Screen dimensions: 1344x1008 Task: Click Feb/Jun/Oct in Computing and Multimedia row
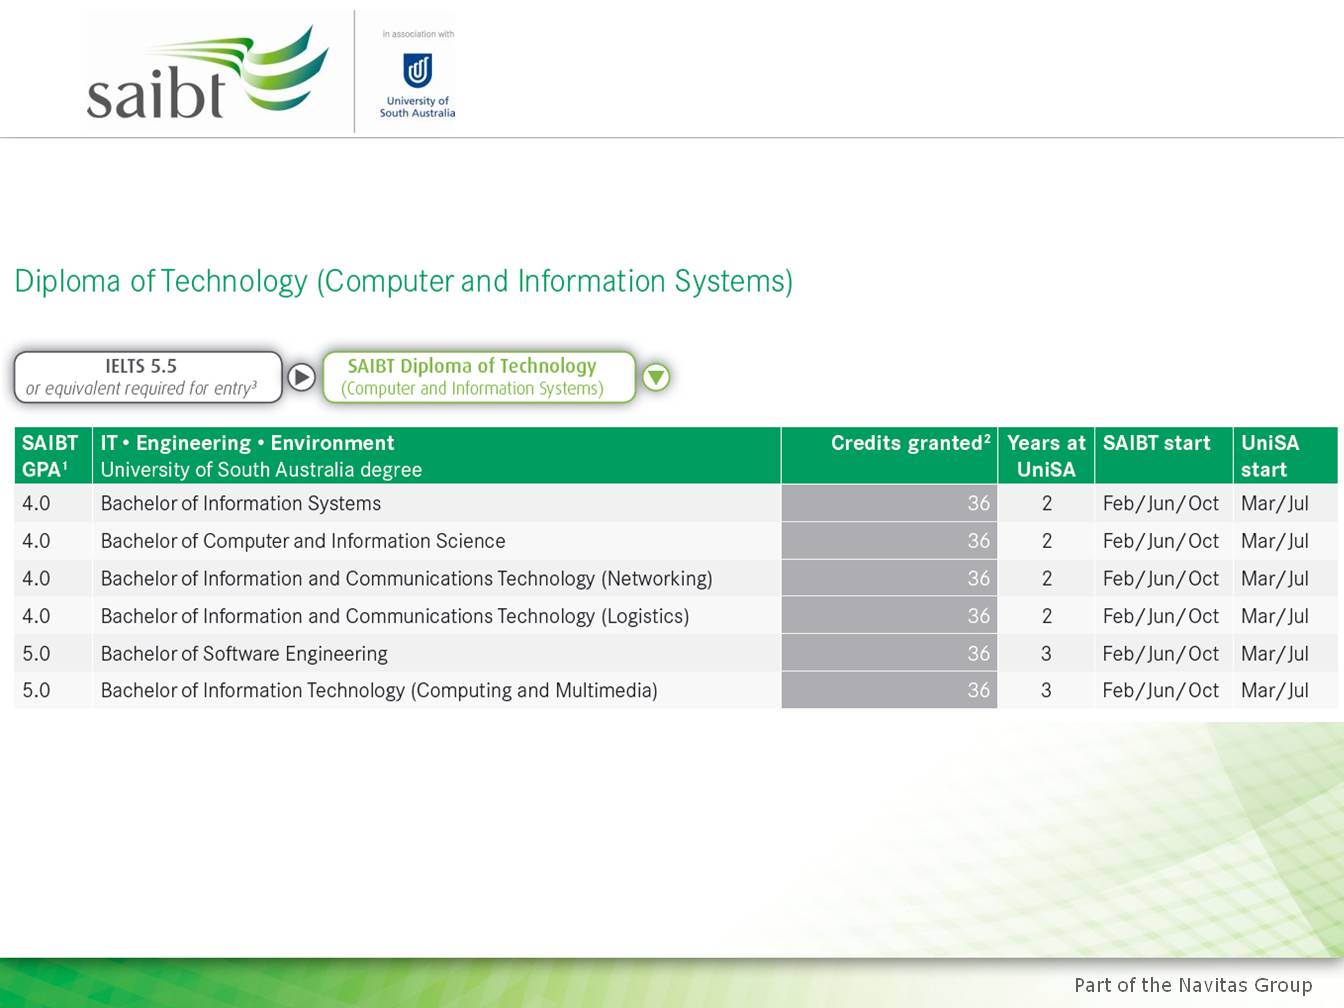pos(1161,691)
